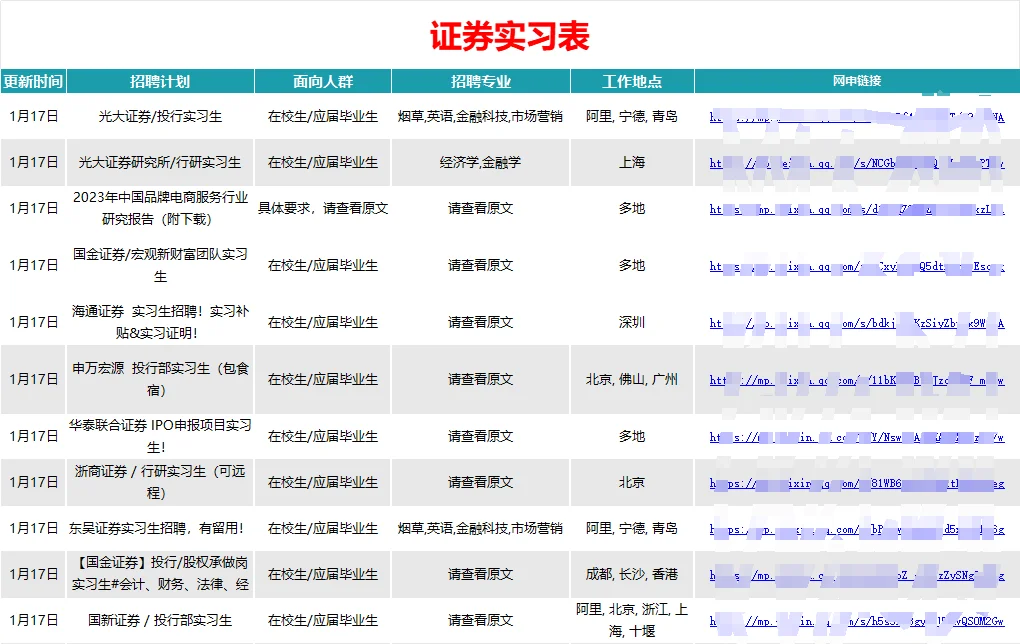The image size is (1020, 644).
Task: Select the 招聘计划 column header
Action: tap(160, 81)
